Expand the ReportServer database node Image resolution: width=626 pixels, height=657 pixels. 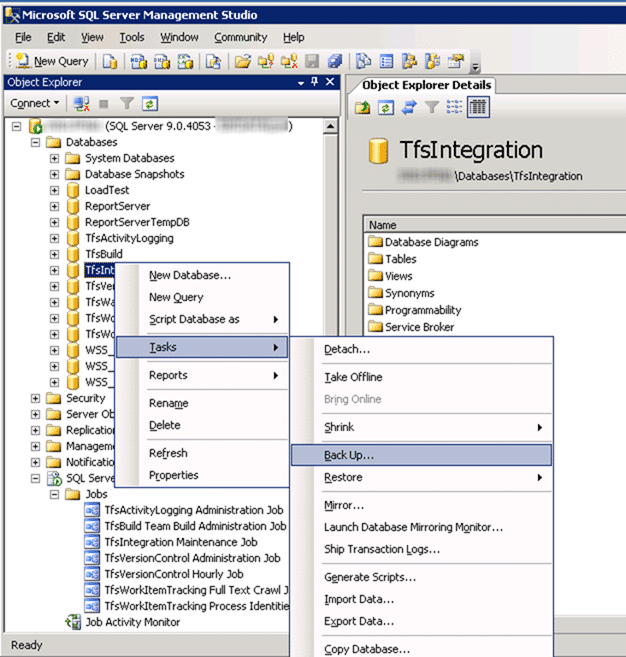click(x=54, y=207)
